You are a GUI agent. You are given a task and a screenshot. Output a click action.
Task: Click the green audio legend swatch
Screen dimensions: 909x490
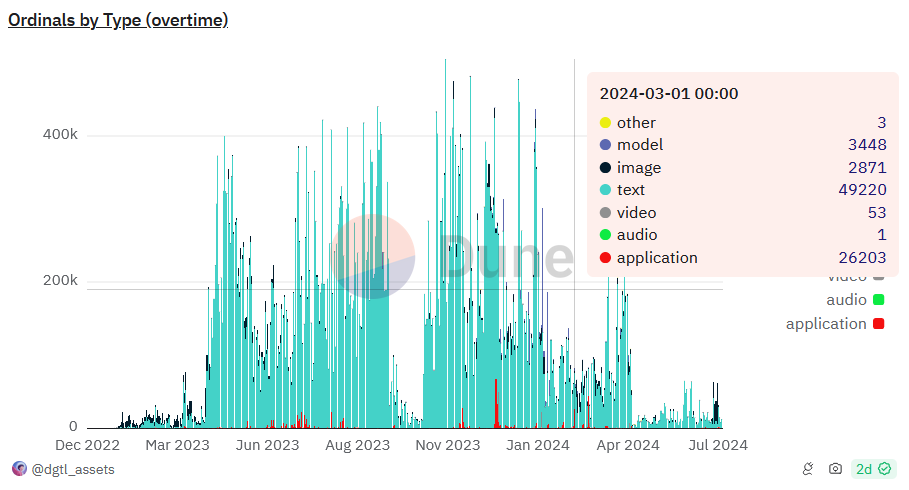878,300
